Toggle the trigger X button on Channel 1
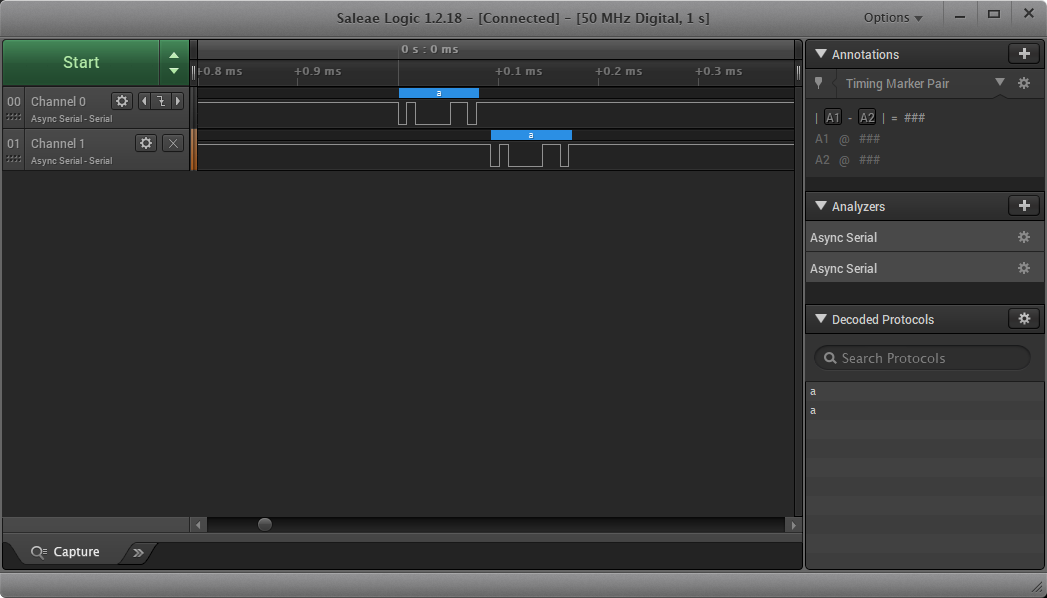Viewport: 1047px width, 598px height. click(x=173, y=143)
